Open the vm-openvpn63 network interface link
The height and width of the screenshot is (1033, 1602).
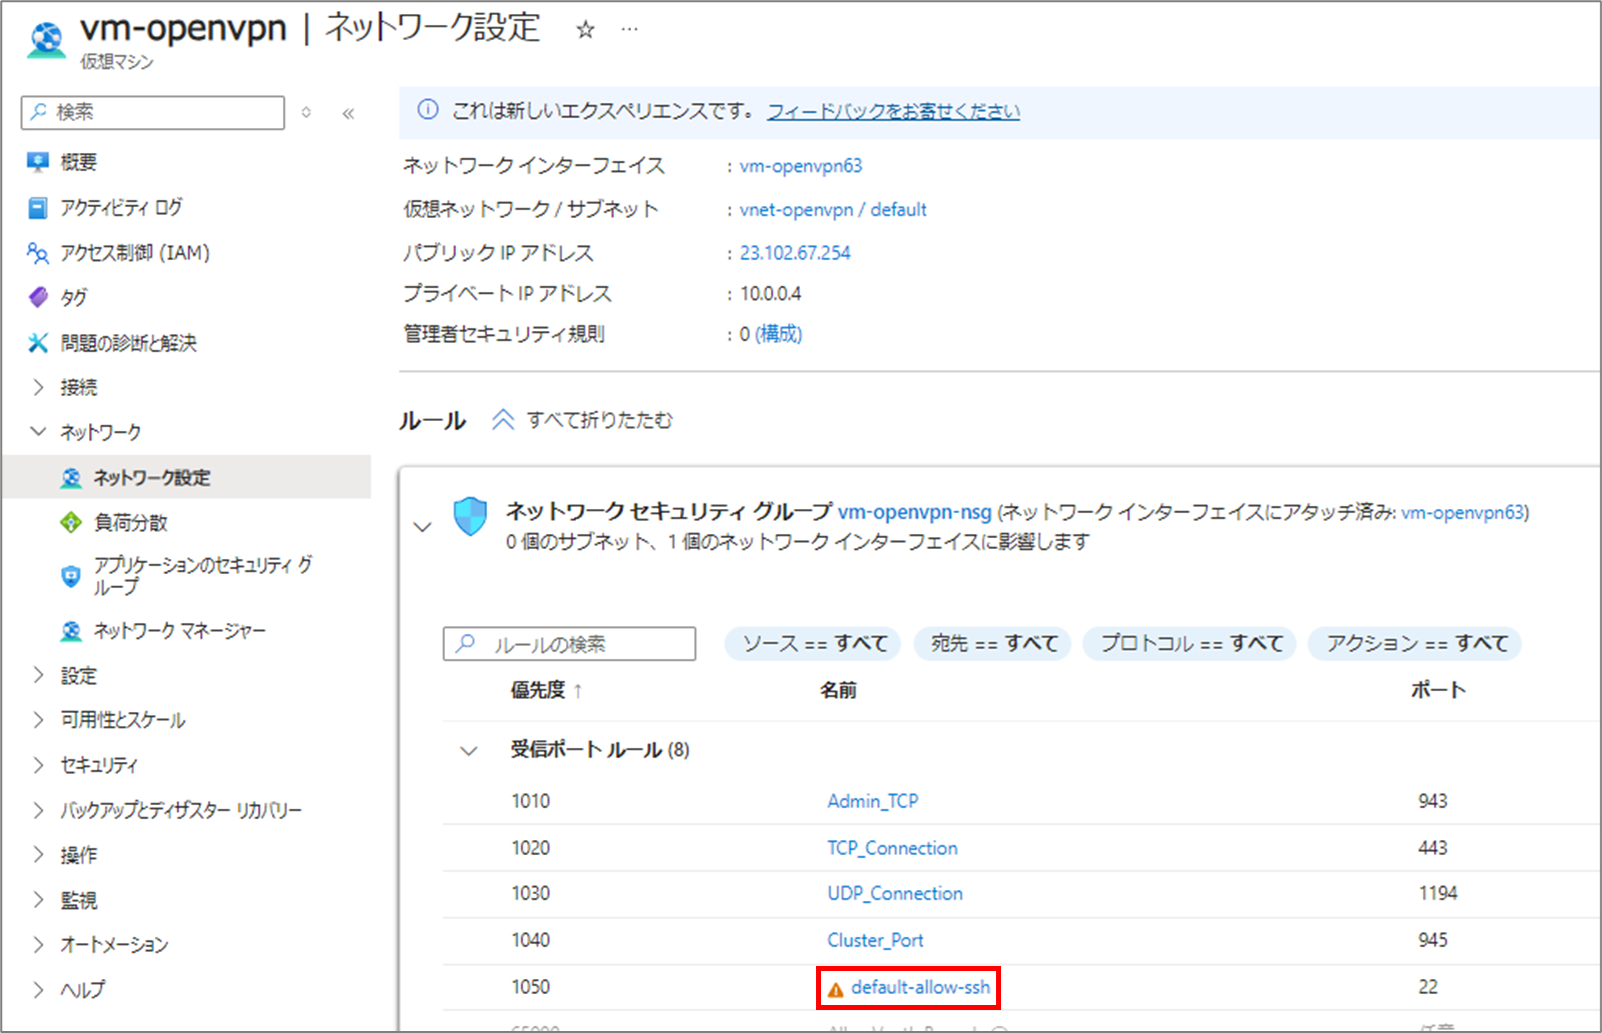[800, 166]
